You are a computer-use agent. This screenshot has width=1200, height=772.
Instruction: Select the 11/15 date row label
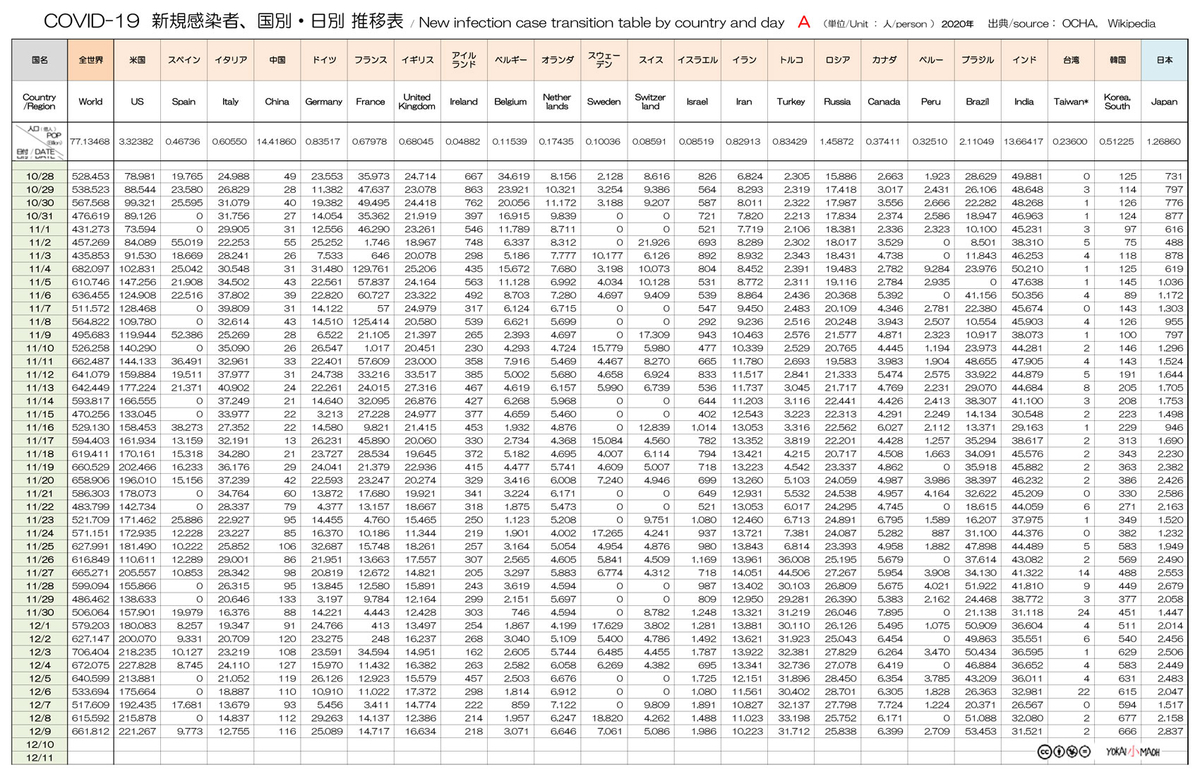coord(40,413)
